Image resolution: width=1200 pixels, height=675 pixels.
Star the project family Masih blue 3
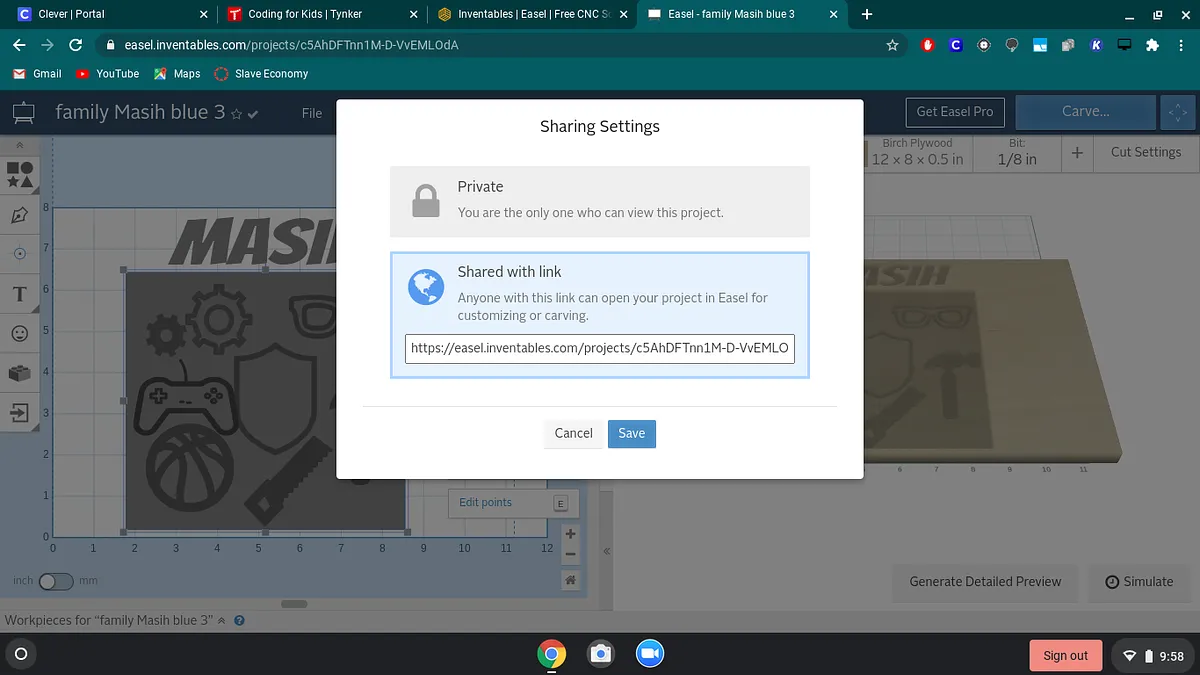tap(236, 114)
